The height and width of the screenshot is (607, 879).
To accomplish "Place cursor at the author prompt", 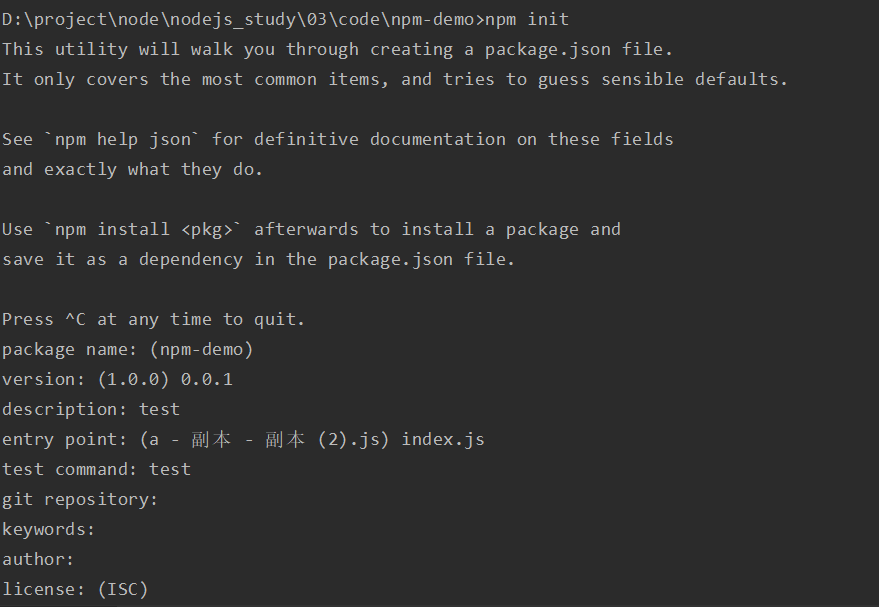I will coord(82,559).
